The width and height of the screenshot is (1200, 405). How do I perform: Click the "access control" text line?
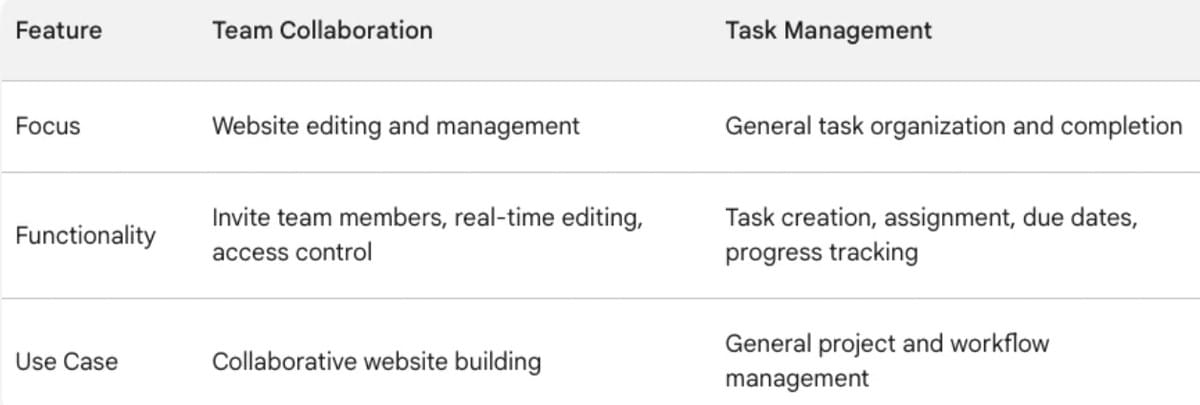click(291, 252)
